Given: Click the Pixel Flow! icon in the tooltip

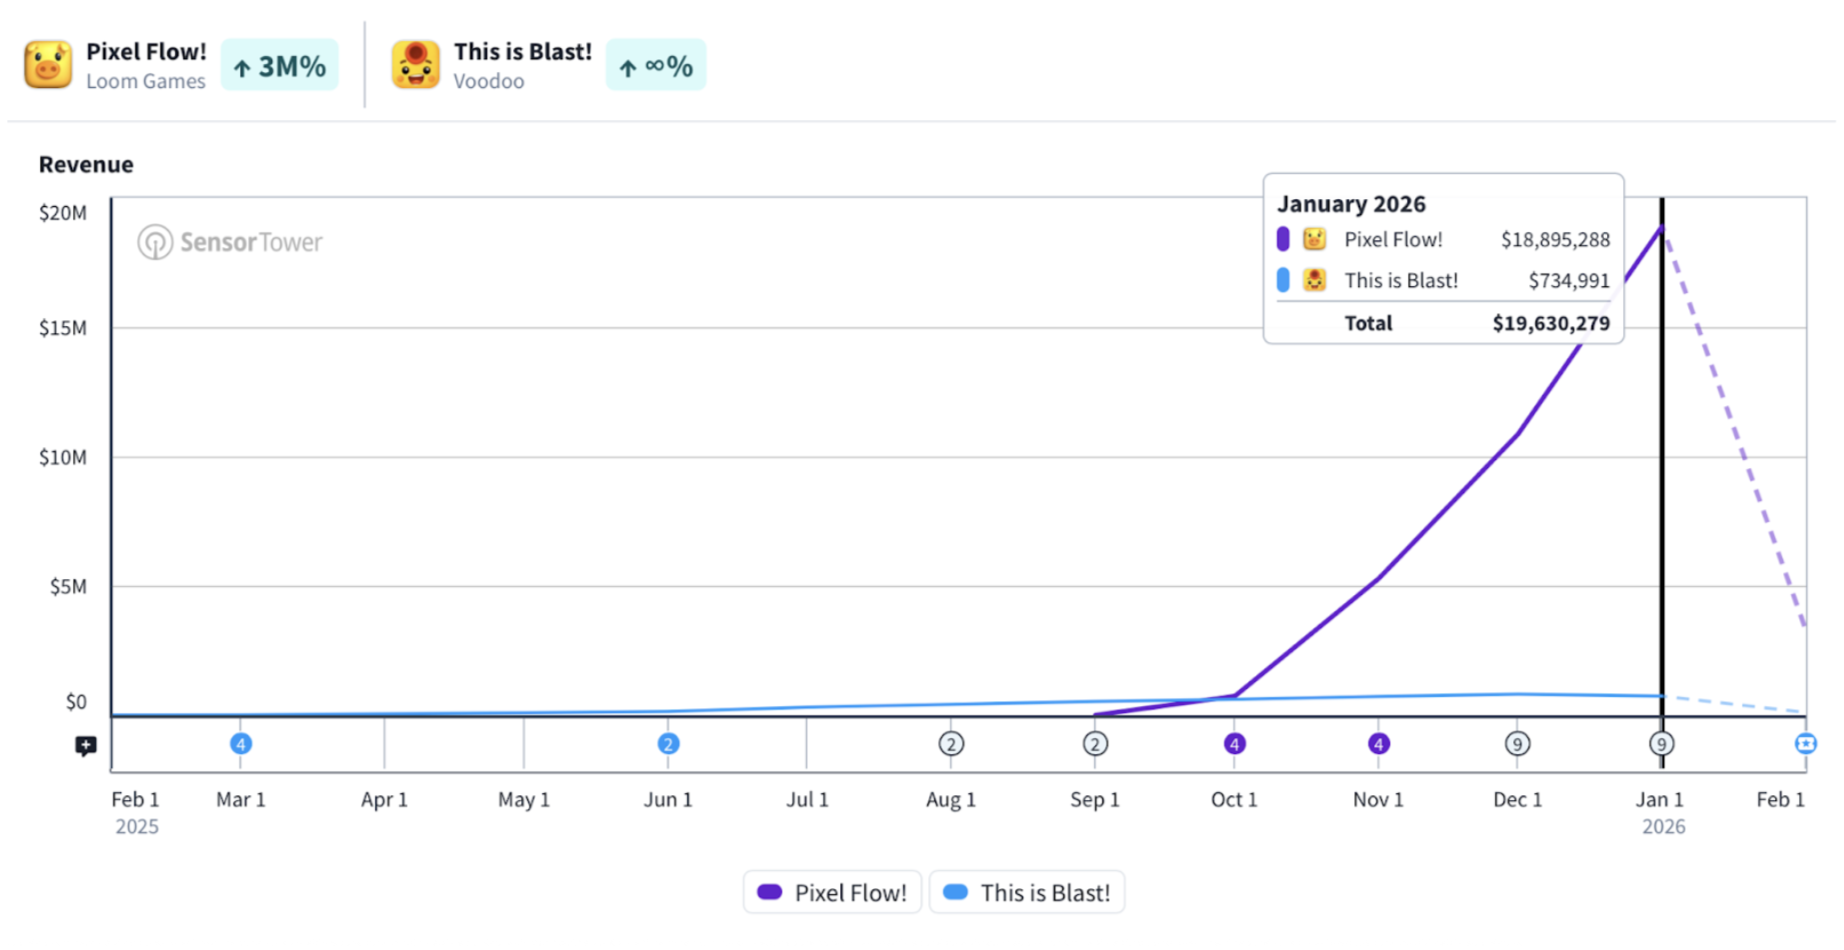Looking at the screenshot, I should 1314,240.
